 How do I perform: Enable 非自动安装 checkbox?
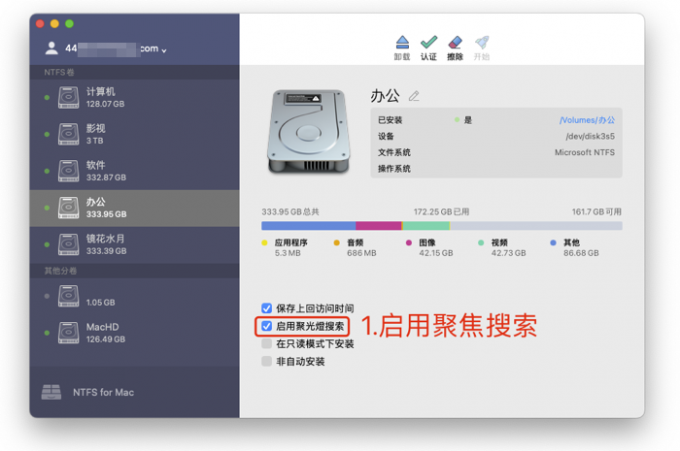[266, 361]
